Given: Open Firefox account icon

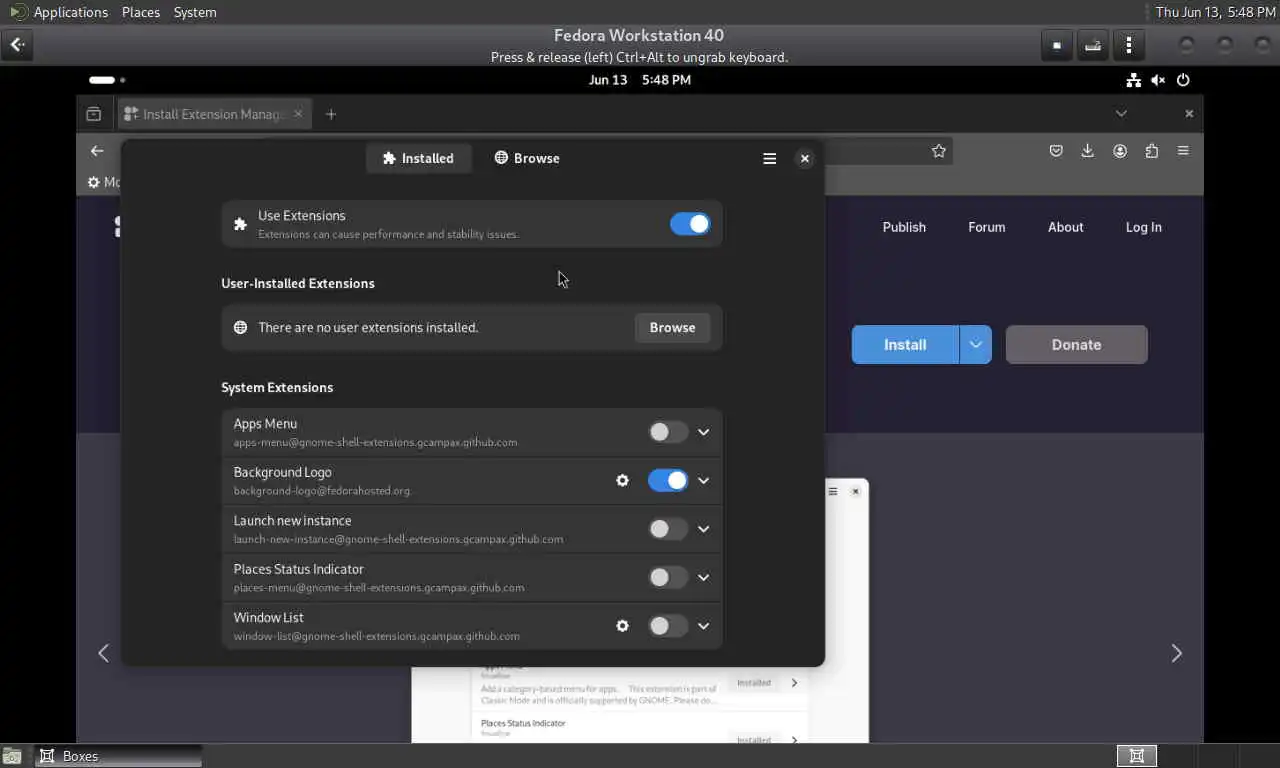Looking at the screenshot, I should click(x=1120, y=151).
